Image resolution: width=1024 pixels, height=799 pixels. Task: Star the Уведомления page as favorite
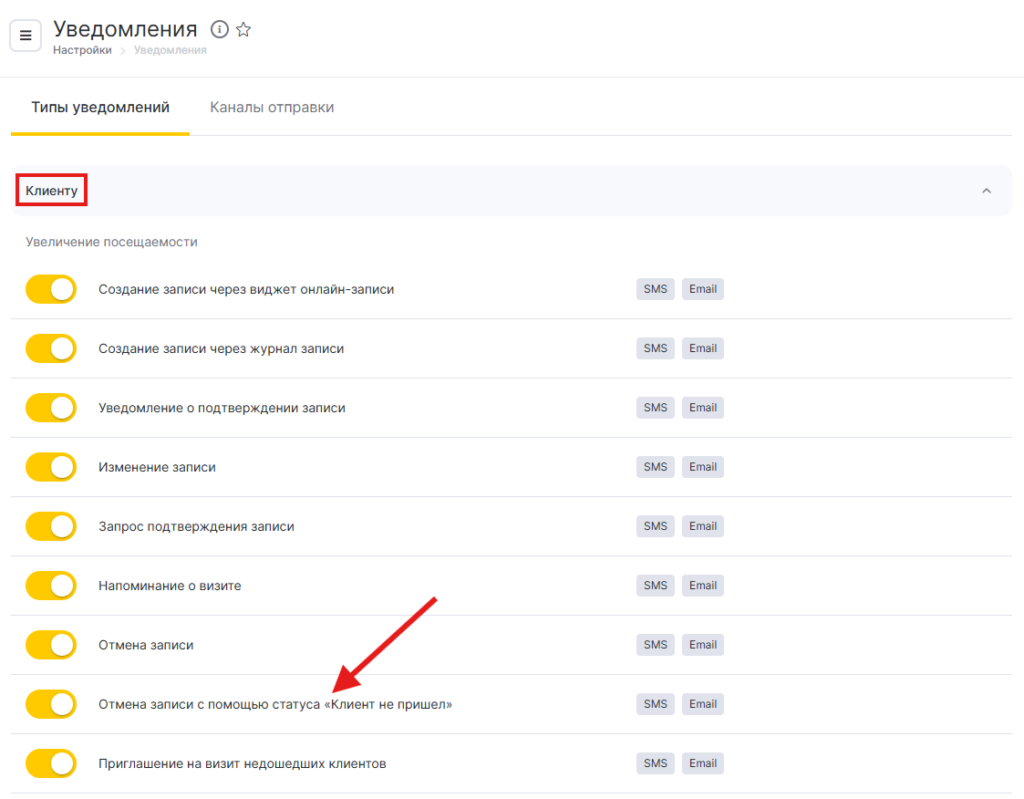[243, 29]
